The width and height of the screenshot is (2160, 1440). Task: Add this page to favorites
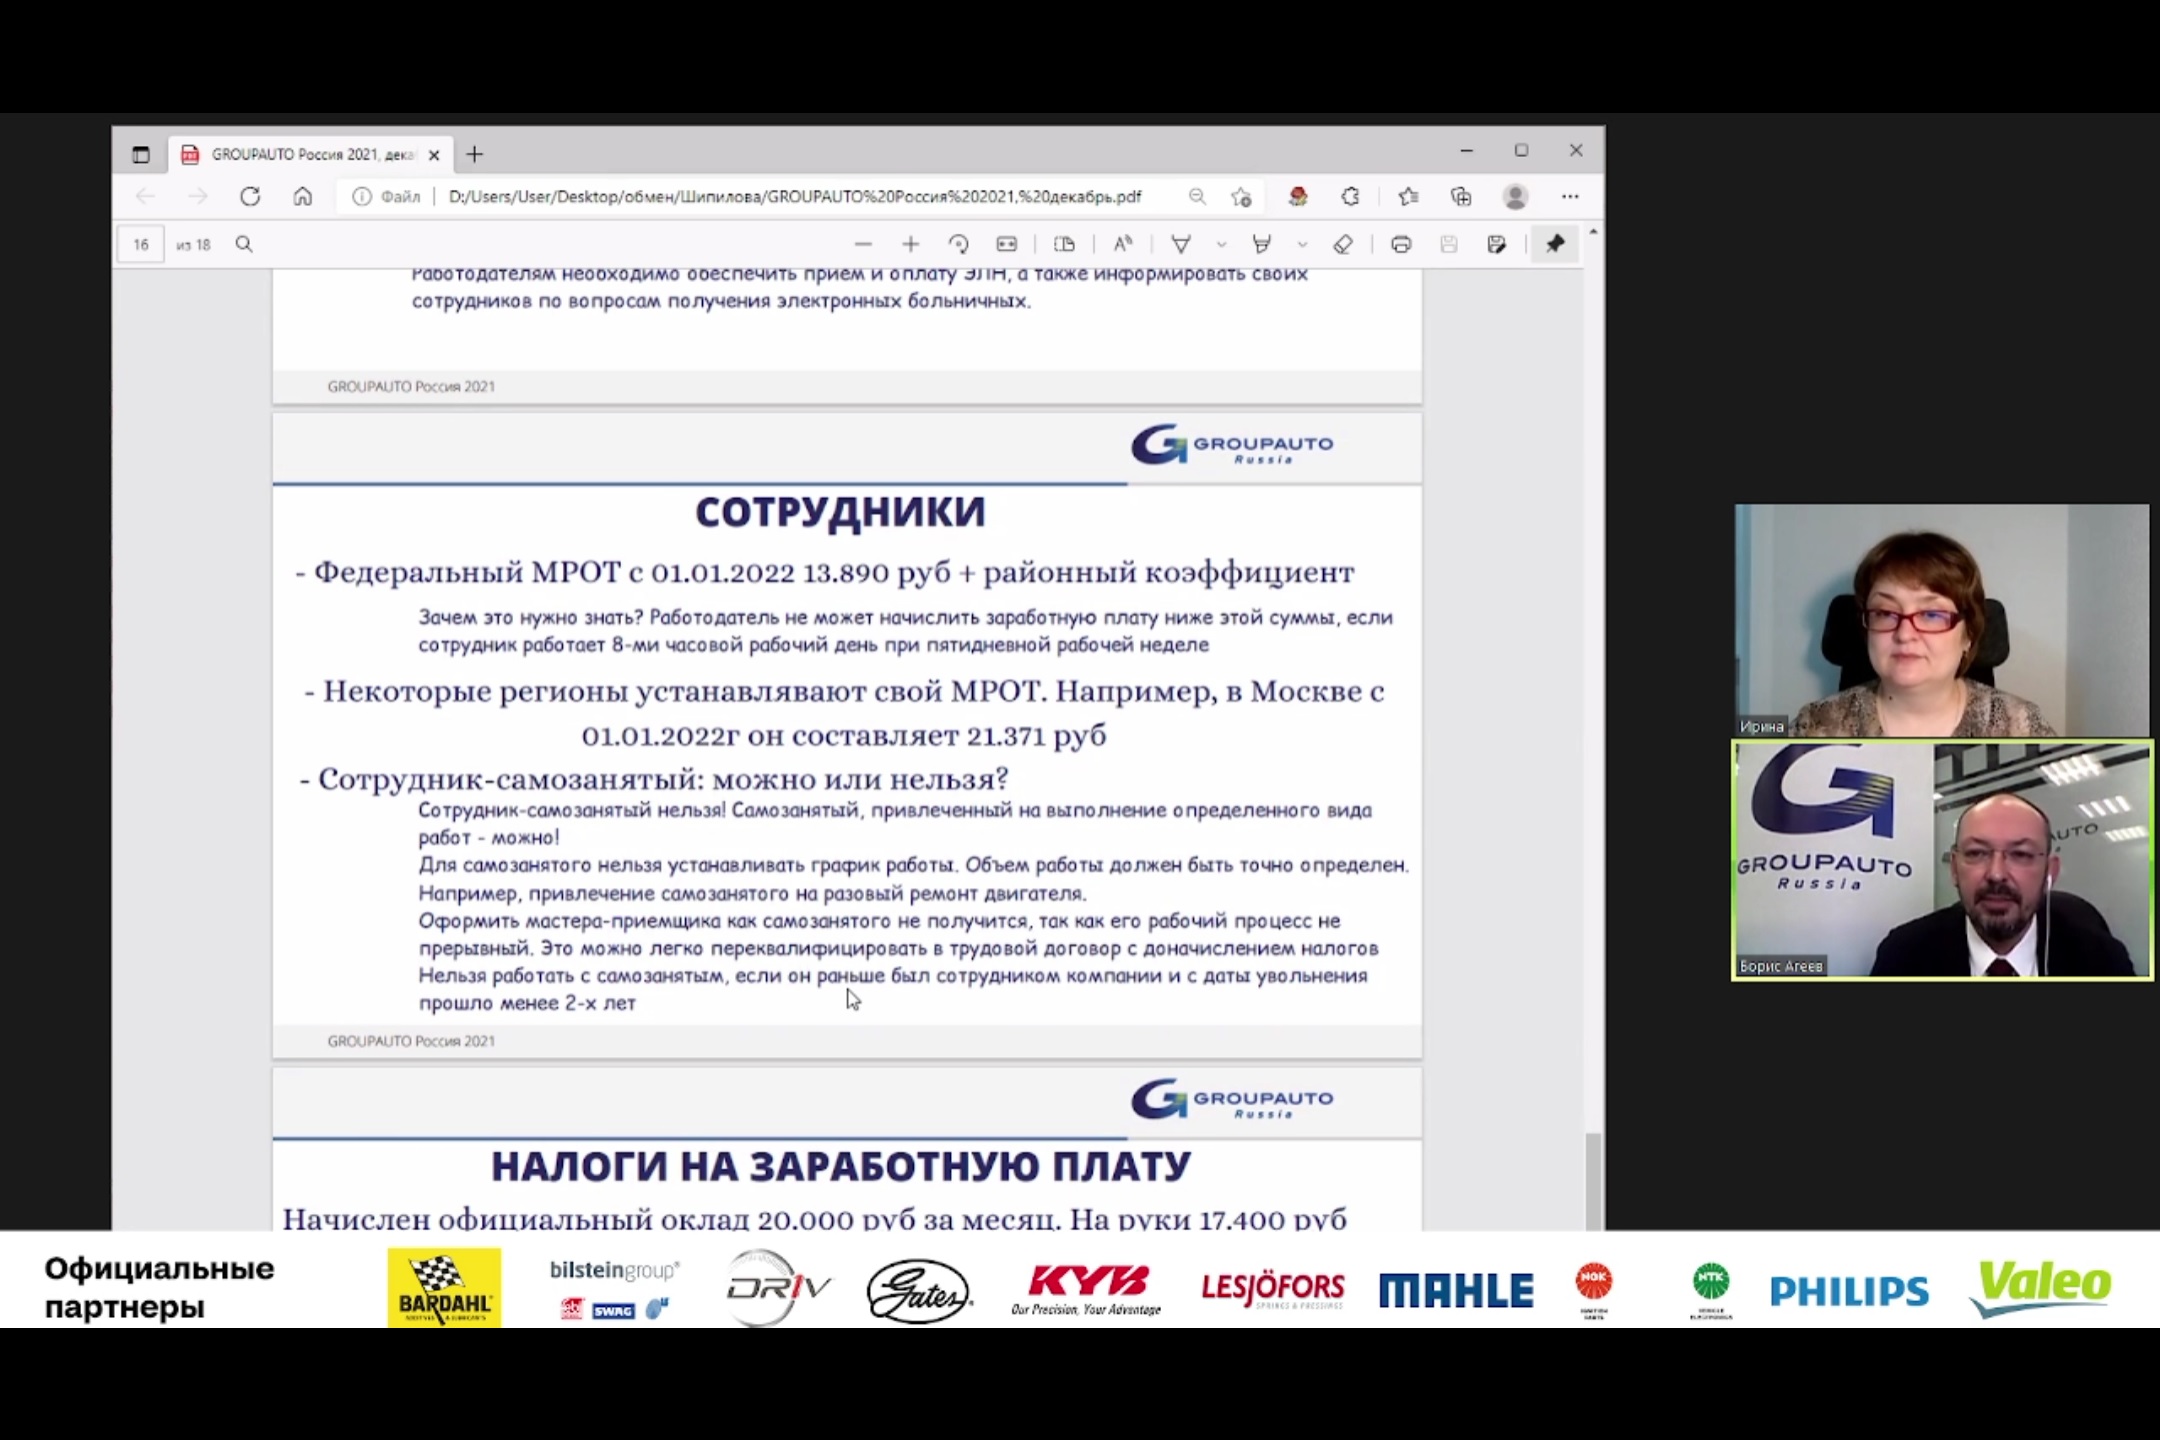[1242, 196]
